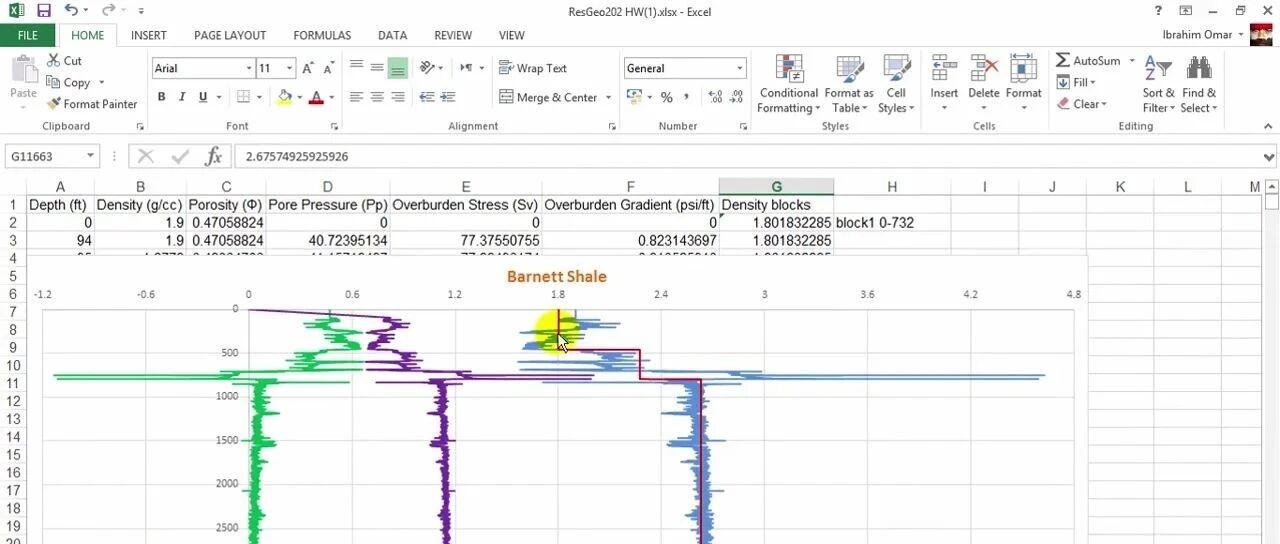This screenshot has width=1280, height=544.
Task: Click Ibrahim Omar account name
Action: point(1199,35)
